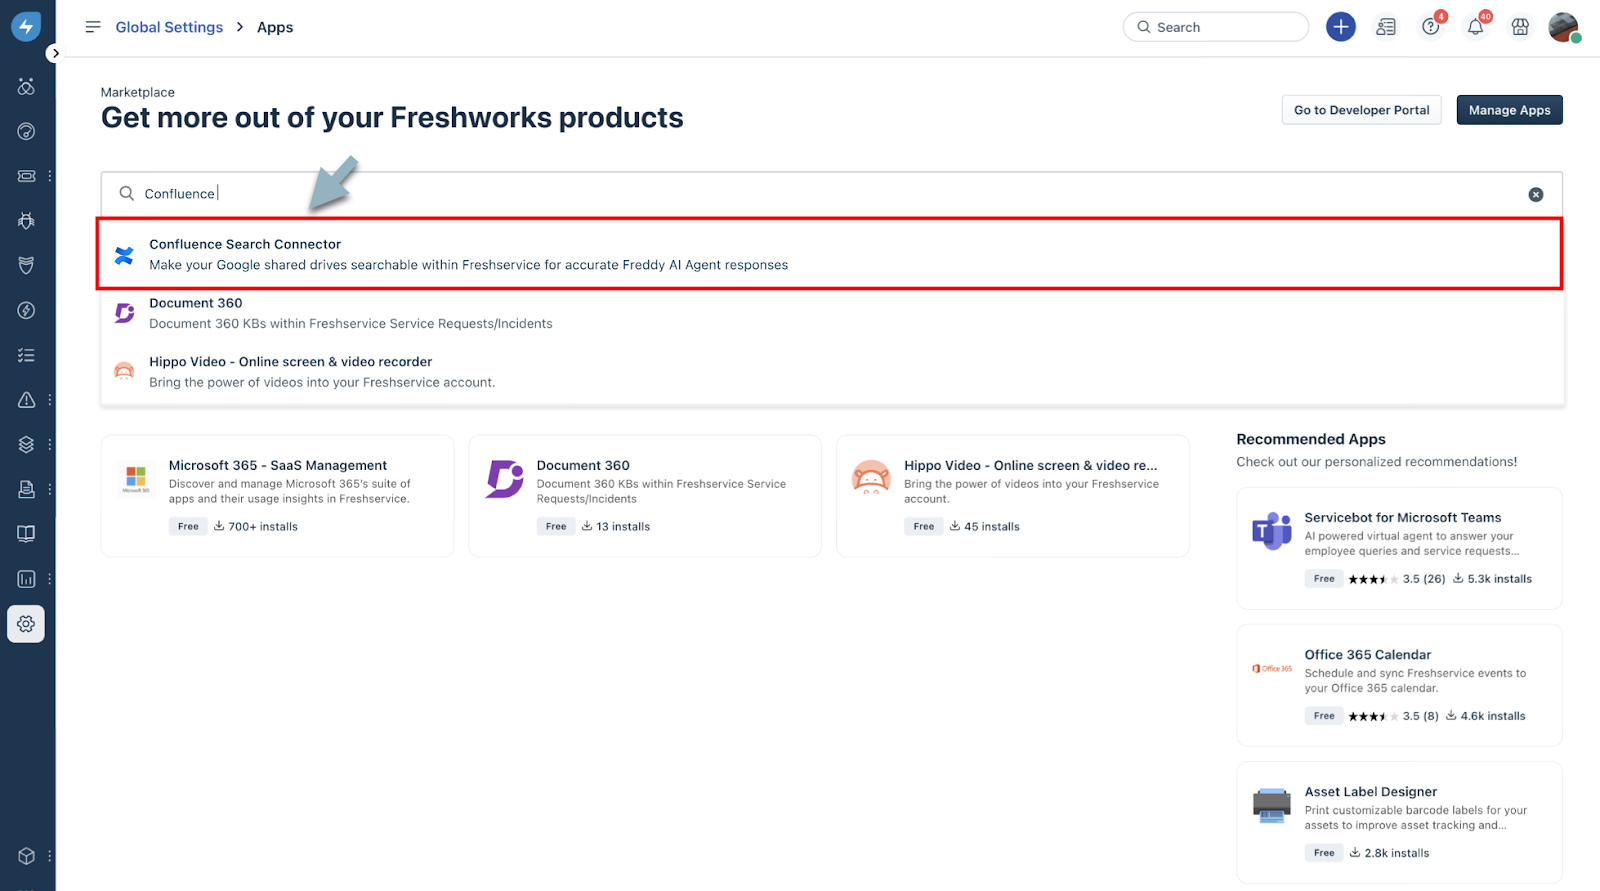The height and width of the screenshot is (891, 1600).
Task: Open the shield sidebar icon
Action: tap(26, 265)
